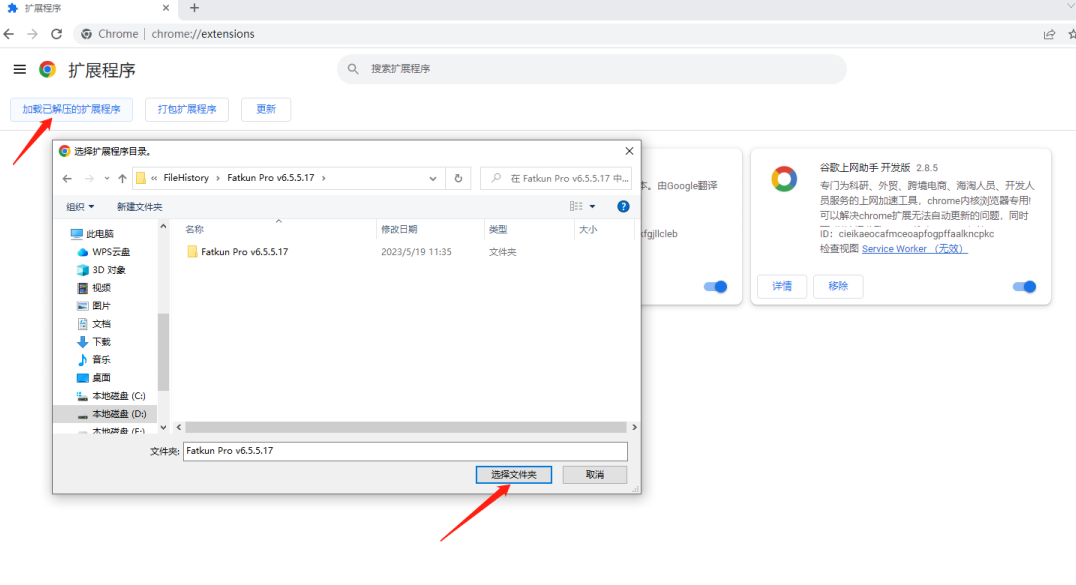Click 新建文件夹 in dialog toolbar

click(x=139, y=207)
